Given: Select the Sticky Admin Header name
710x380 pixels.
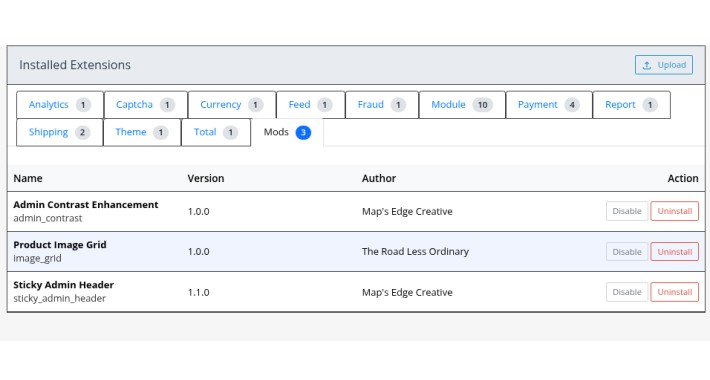Looking at the screenshot, I should coord(63,285).
